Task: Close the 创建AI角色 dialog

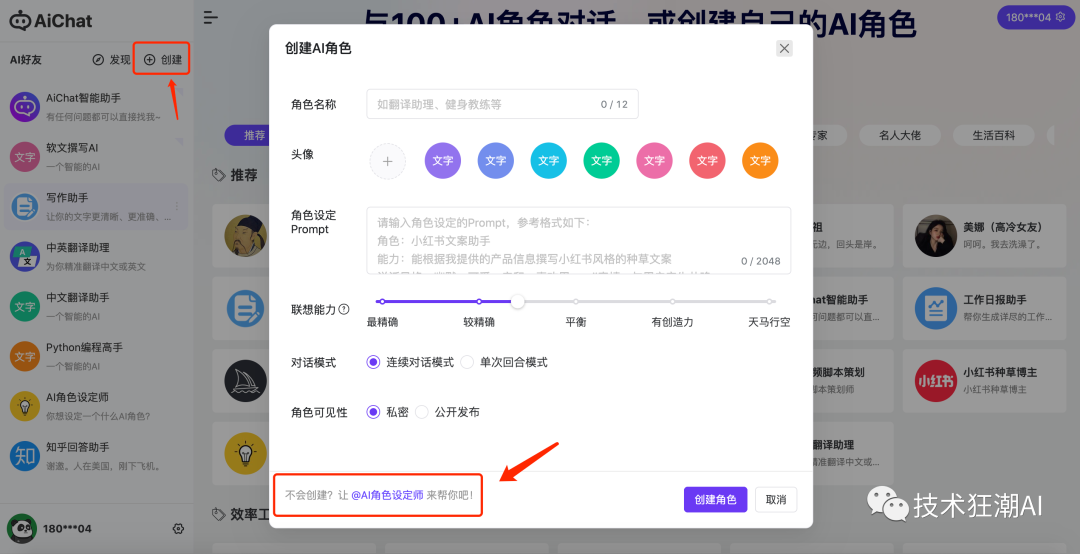Action: (784, 48)
